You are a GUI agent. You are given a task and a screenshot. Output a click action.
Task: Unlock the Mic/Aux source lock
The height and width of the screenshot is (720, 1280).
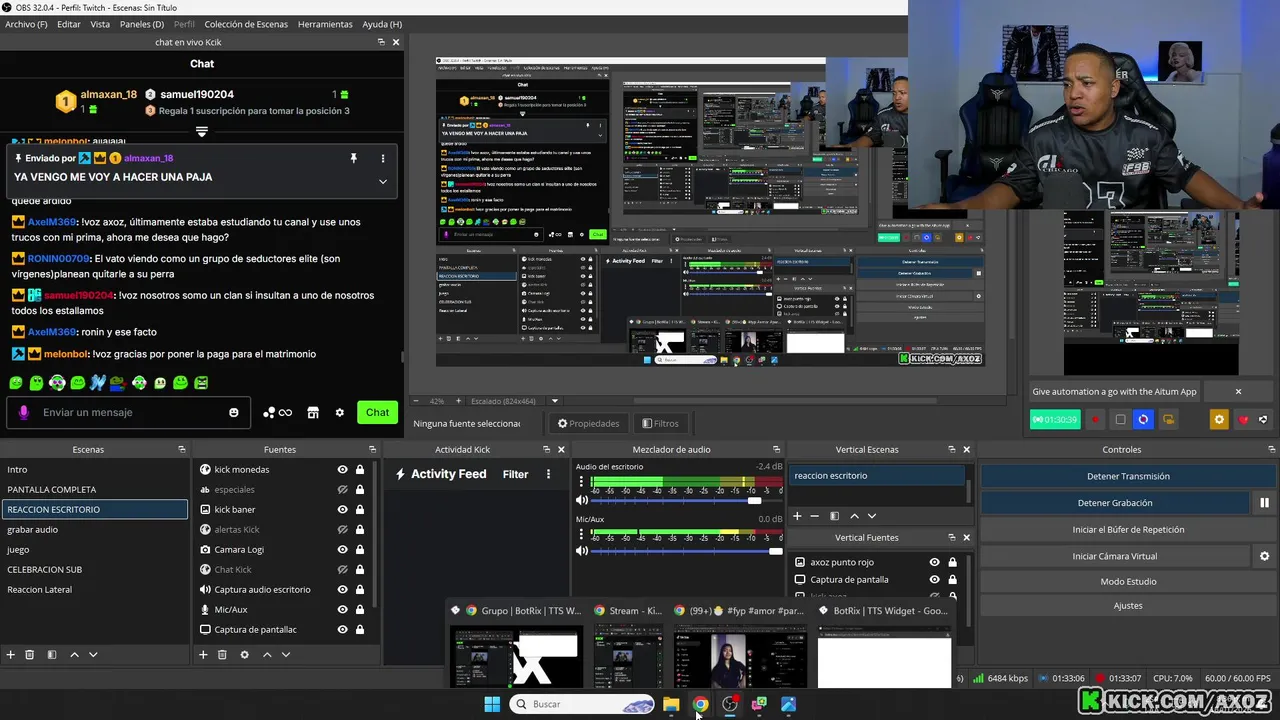point(360,610)
